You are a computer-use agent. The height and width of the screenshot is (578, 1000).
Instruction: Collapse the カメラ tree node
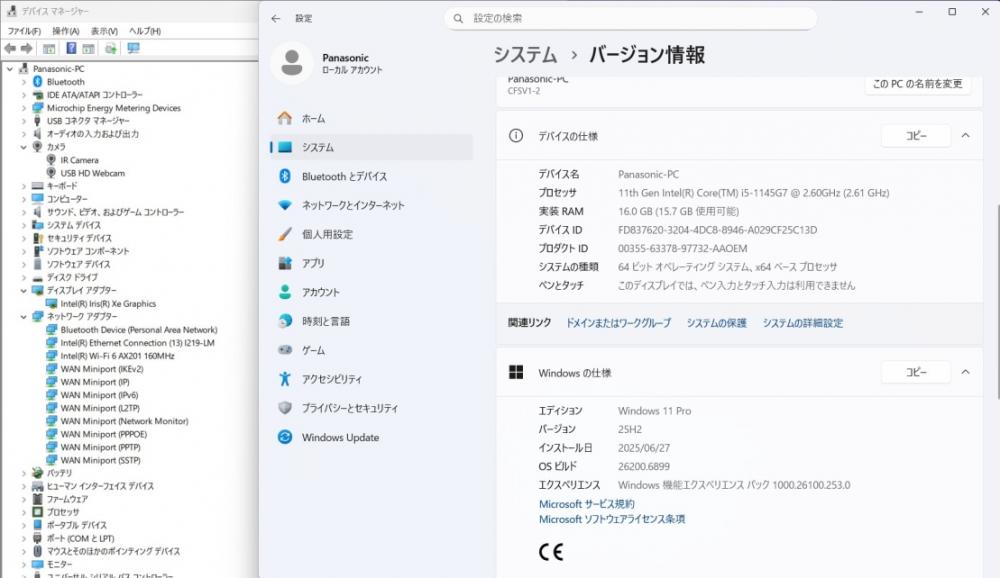pyautogui.click(x=24, y=147)
